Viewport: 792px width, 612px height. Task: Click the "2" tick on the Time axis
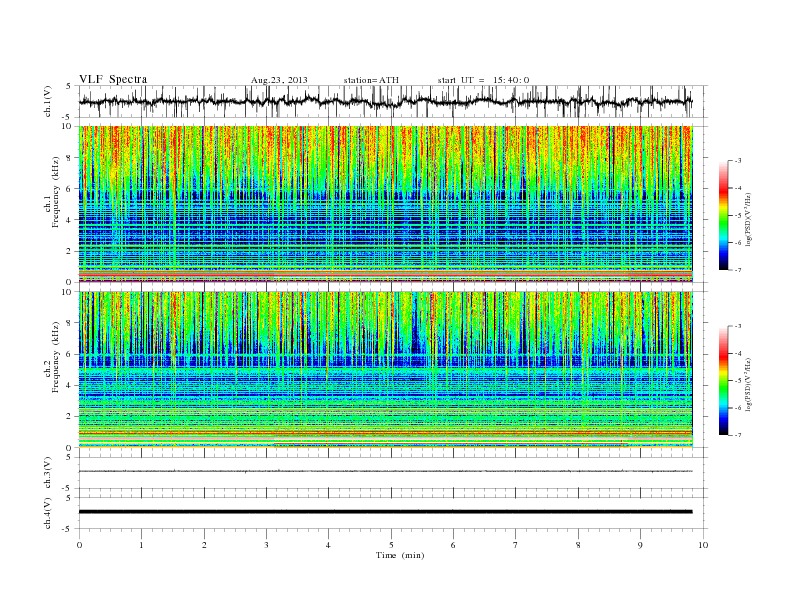(x=204, y=545)
